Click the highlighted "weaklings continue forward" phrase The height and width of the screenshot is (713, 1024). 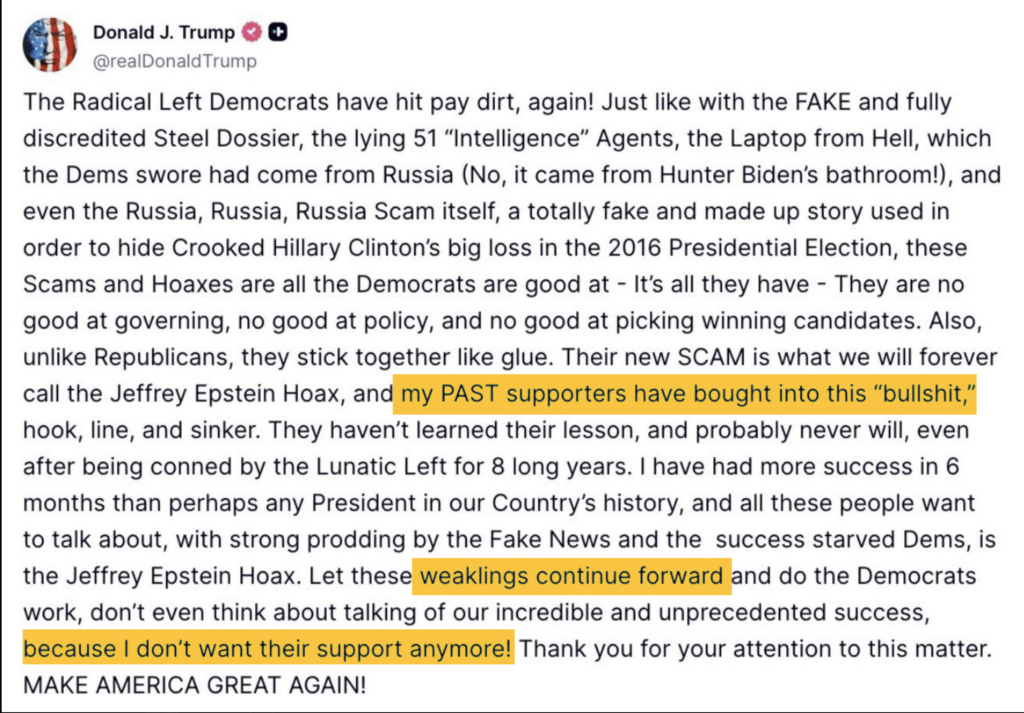coord(571,577)
